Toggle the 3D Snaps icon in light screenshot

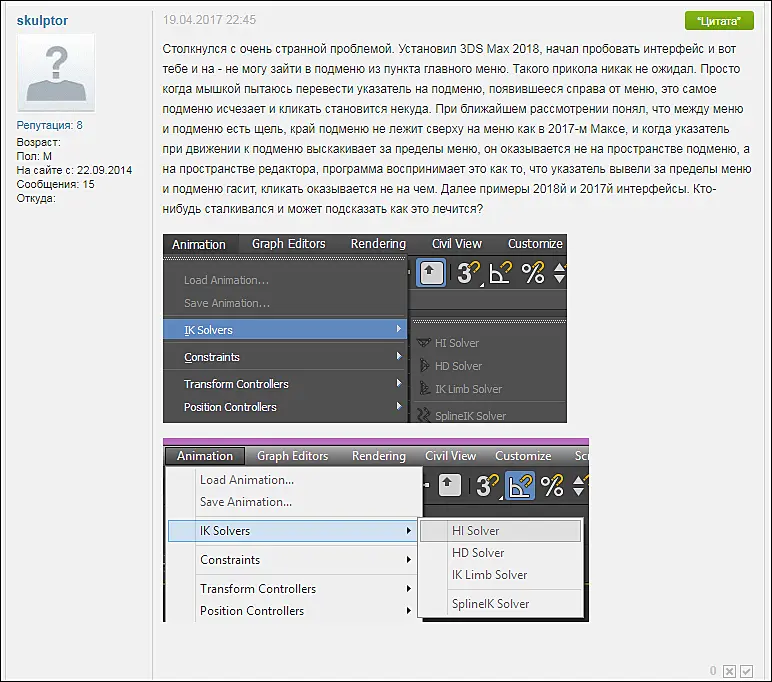coord(487,486)
